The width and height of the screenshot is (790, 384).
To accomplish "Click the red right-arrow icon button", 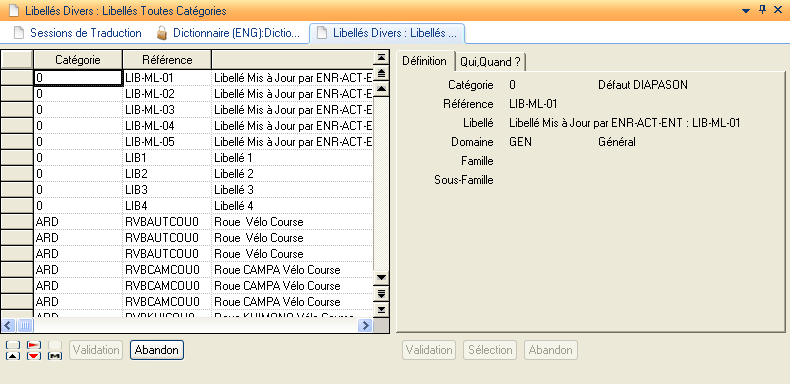I will click(34, 345).
